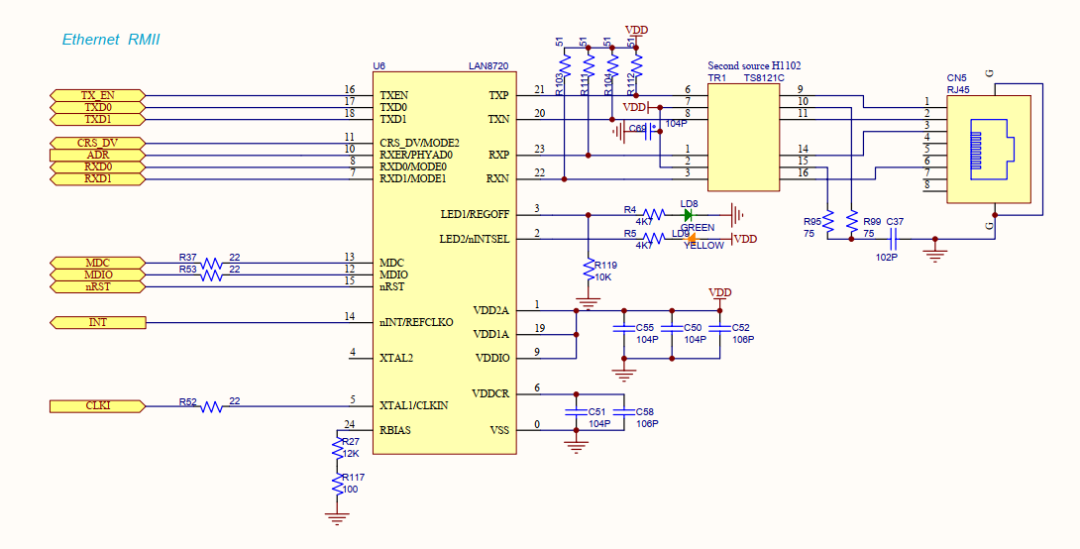Select the R4 resistor symbol

click(x=653, y=215)
